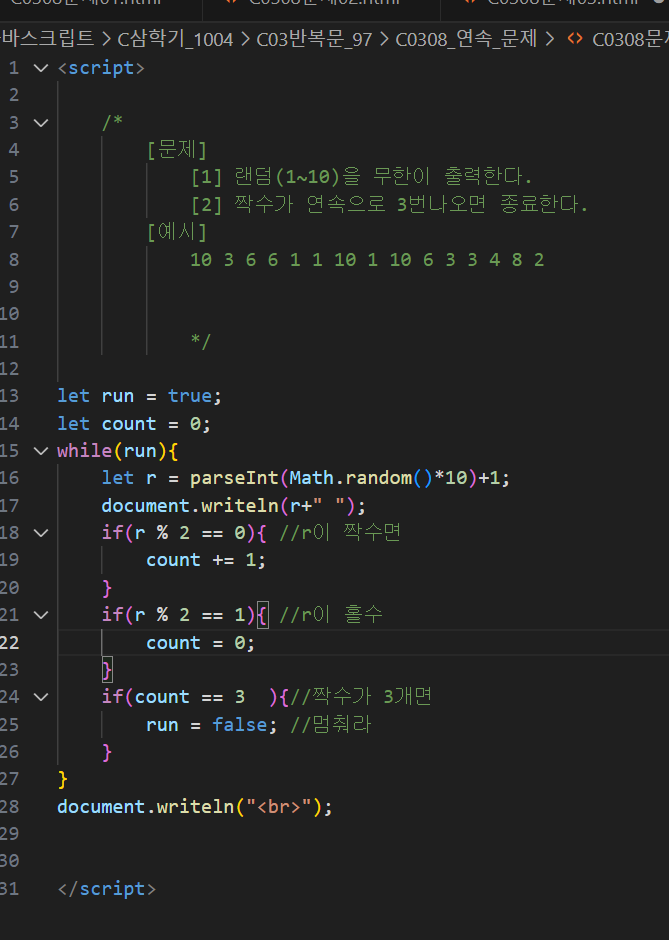669x940 pixels.
Task: Click the yellow closing brace of the while loop
Action: coord(62,779)
